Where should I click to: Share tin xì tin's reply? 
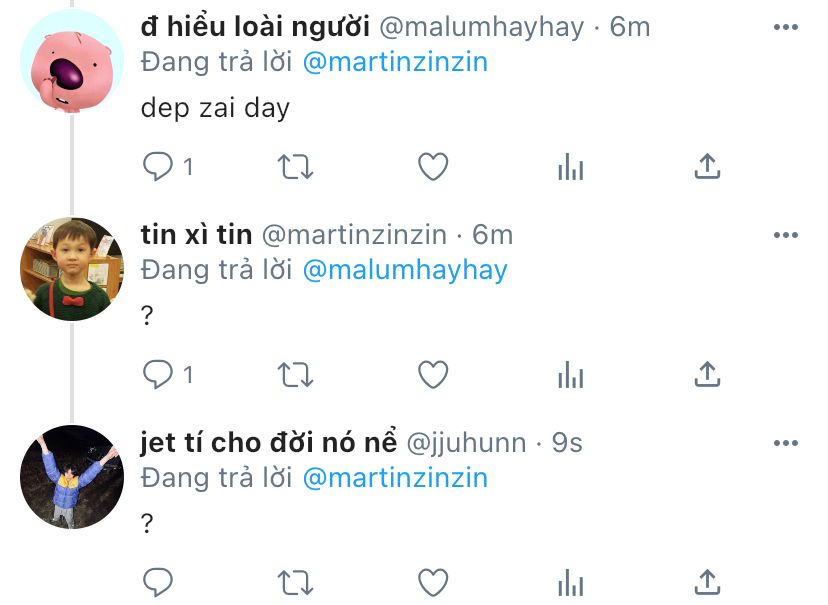(x=707, y=374)
